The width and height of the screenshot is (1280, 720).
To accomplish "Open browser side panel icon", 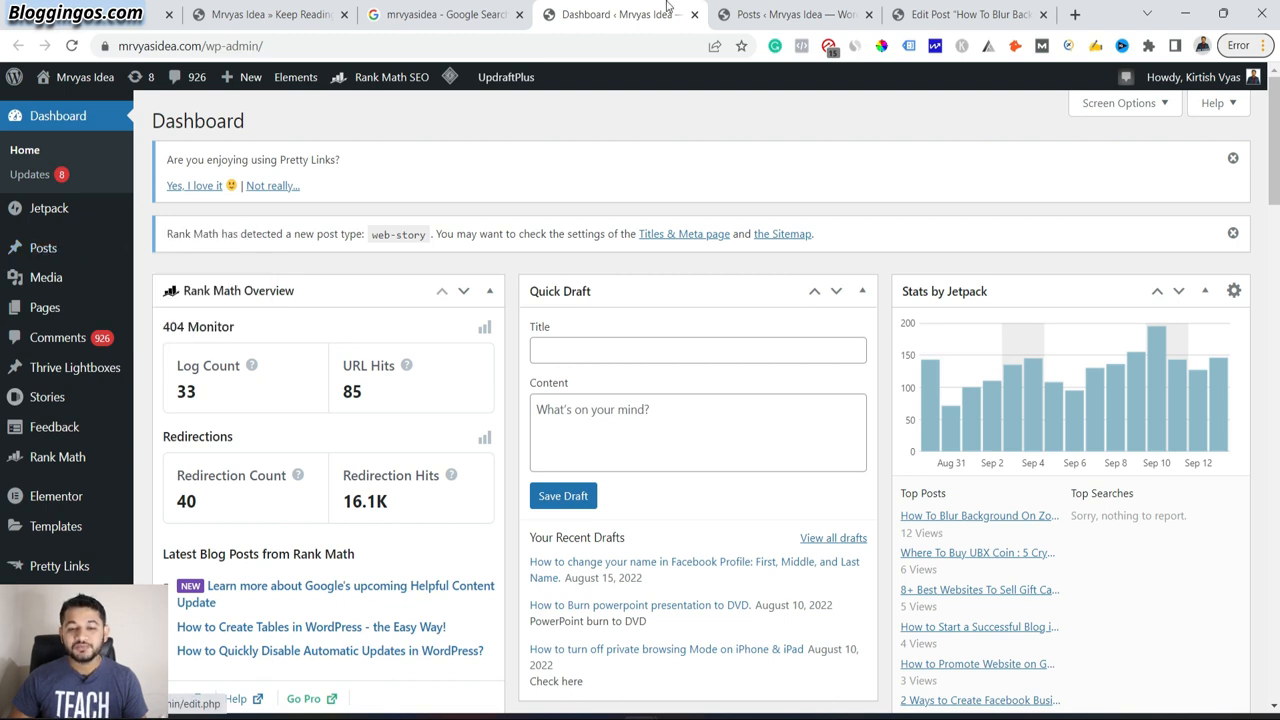I will (x=1175, y=46).
